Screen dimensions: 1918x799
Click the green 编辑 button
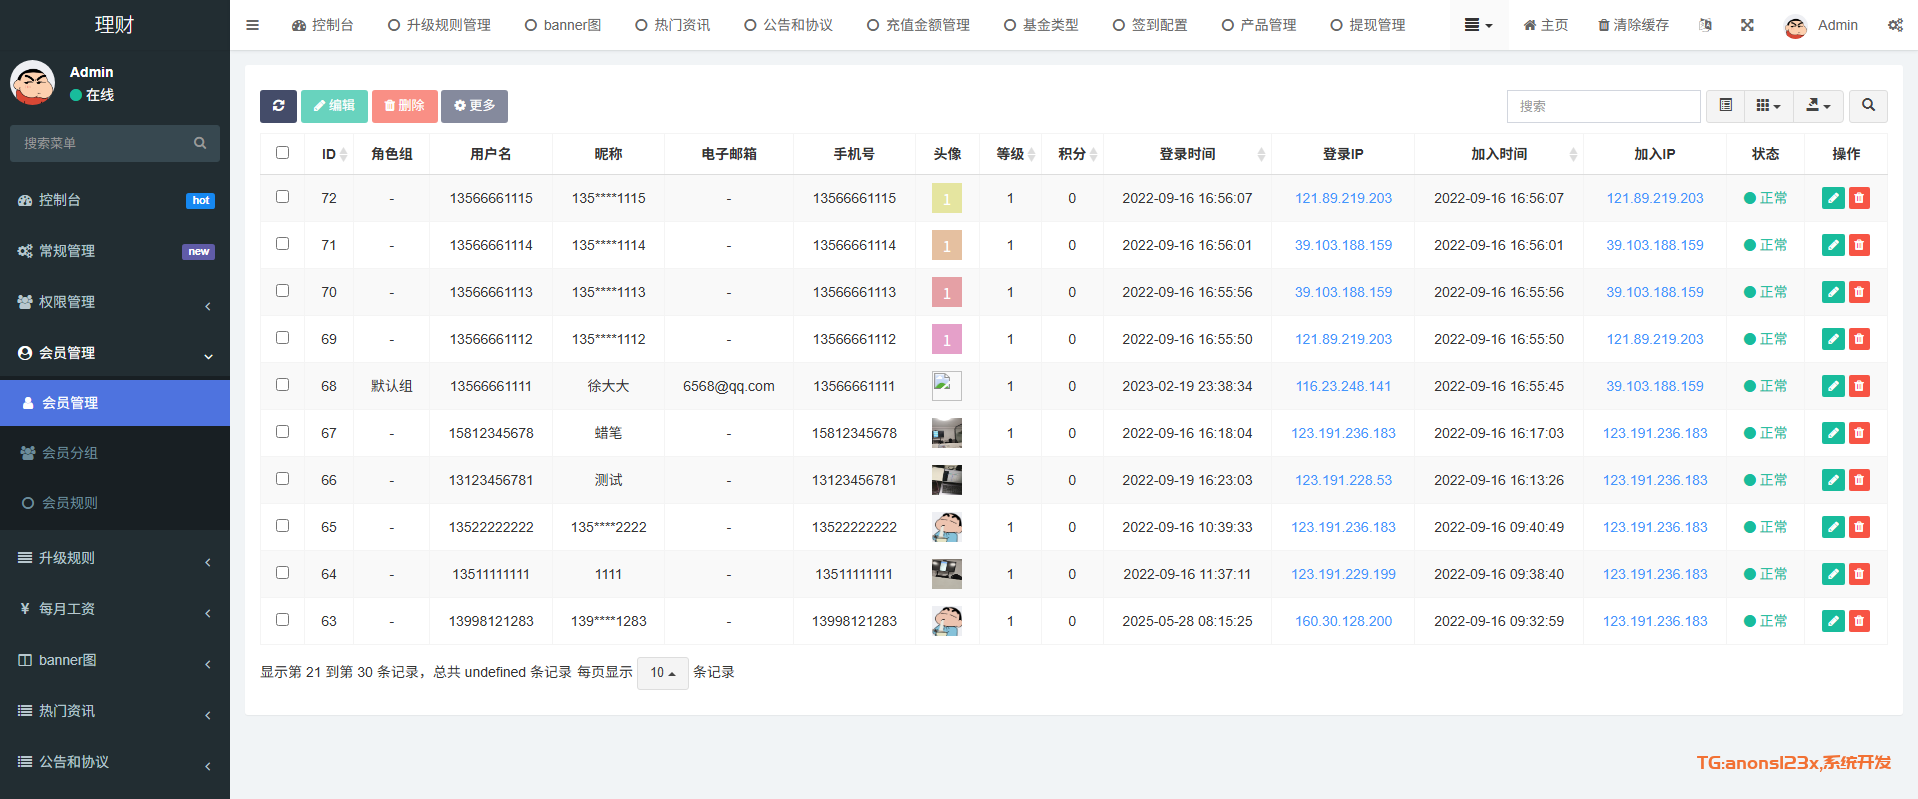coord(334,106)
